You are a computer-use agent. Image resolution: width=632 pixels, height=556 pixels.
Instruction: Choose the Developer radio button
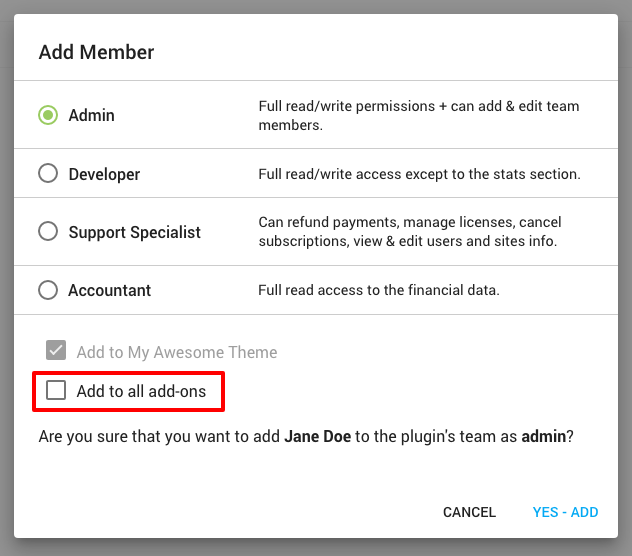pyautogui.click(x=48, y=174)
